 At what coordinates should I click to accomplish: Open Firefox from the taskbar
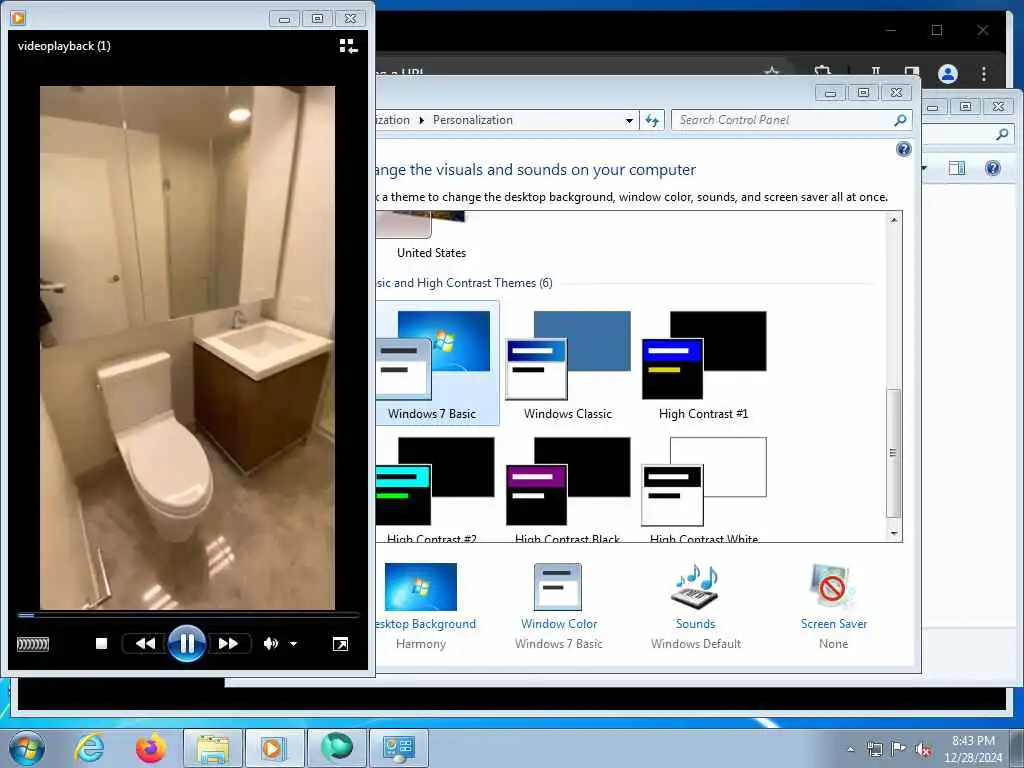click(x=150, y=748)
